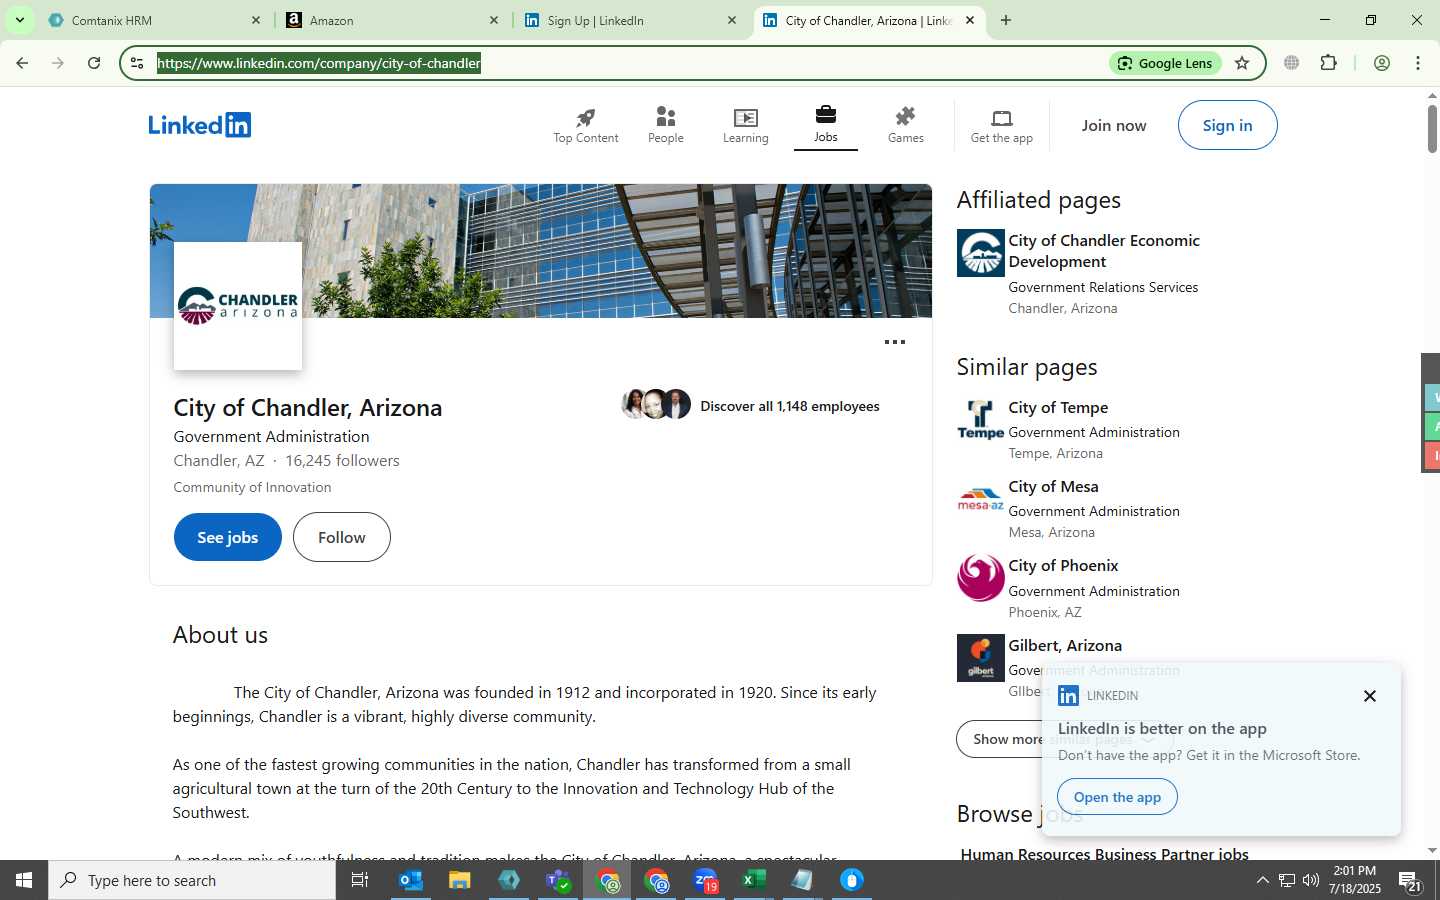Open Outlook from the taskbar

(411, 880)
